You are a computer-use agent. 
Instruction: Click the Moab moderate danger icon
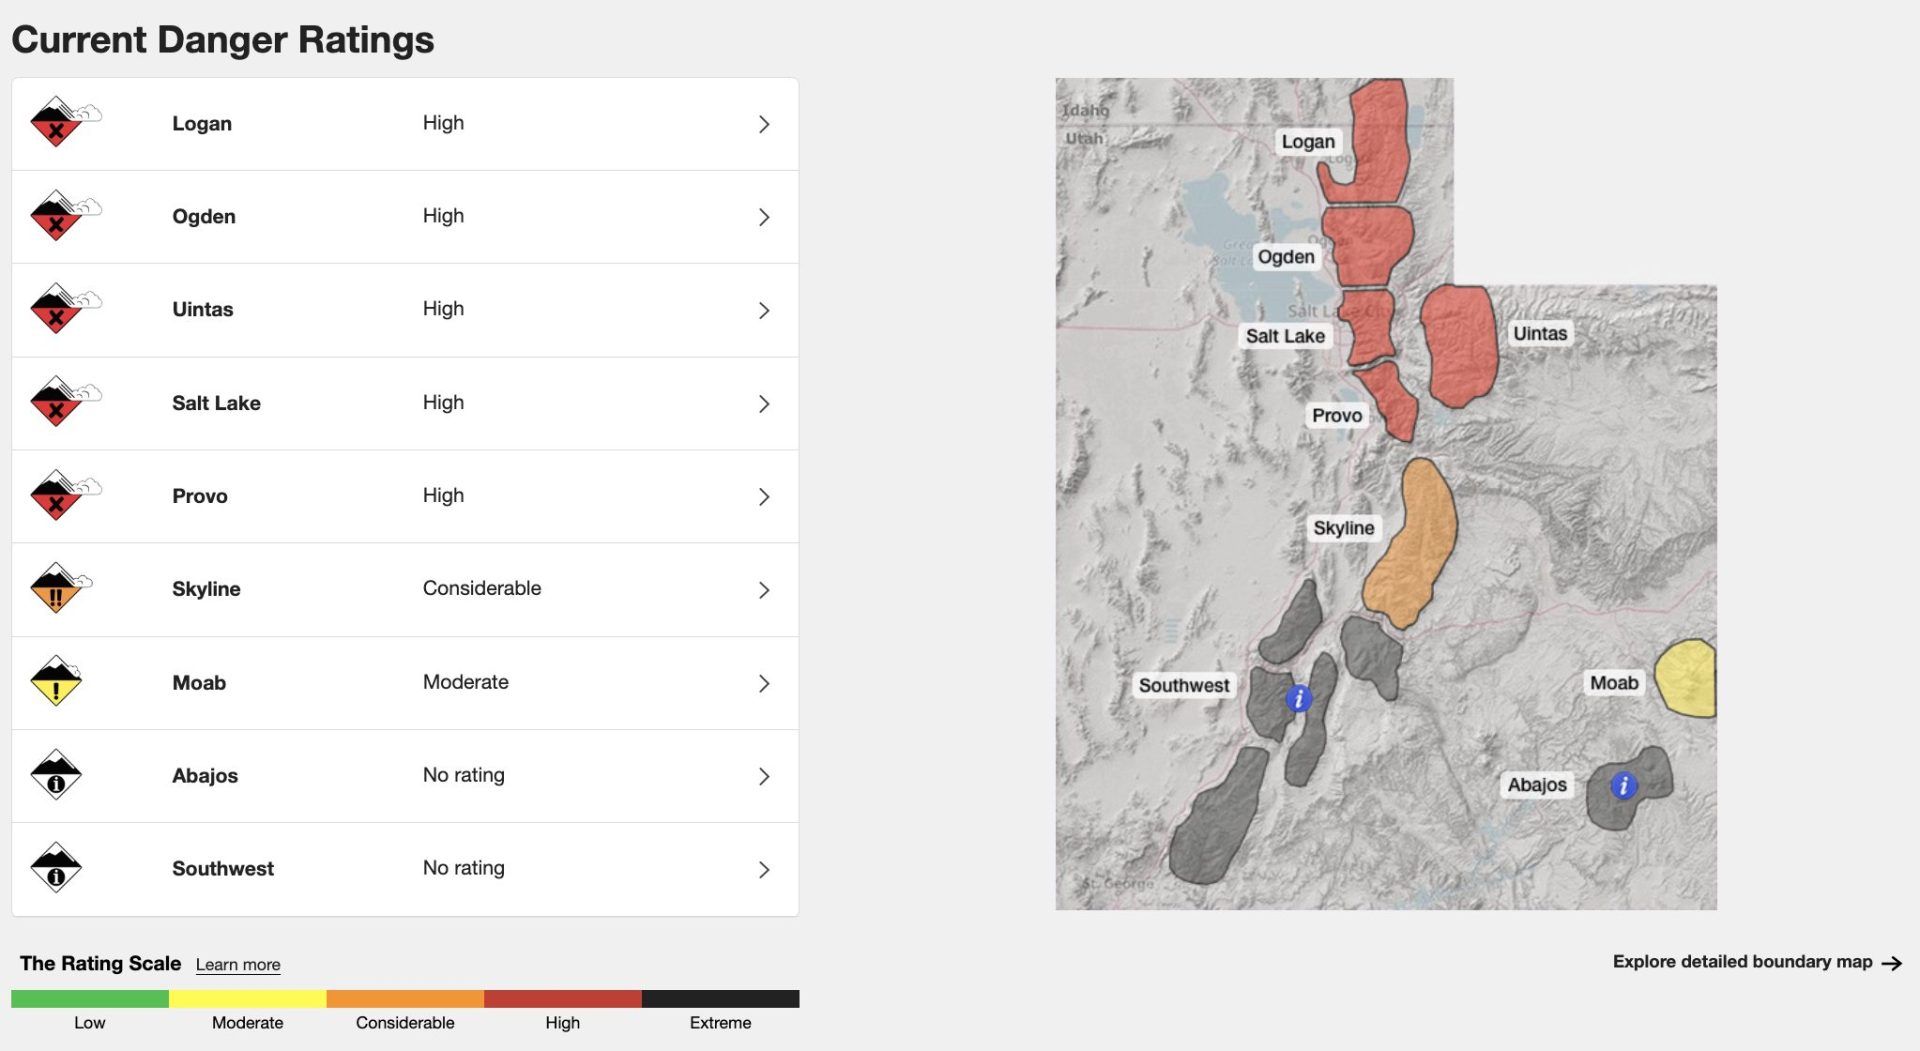[x=56, y=681]
